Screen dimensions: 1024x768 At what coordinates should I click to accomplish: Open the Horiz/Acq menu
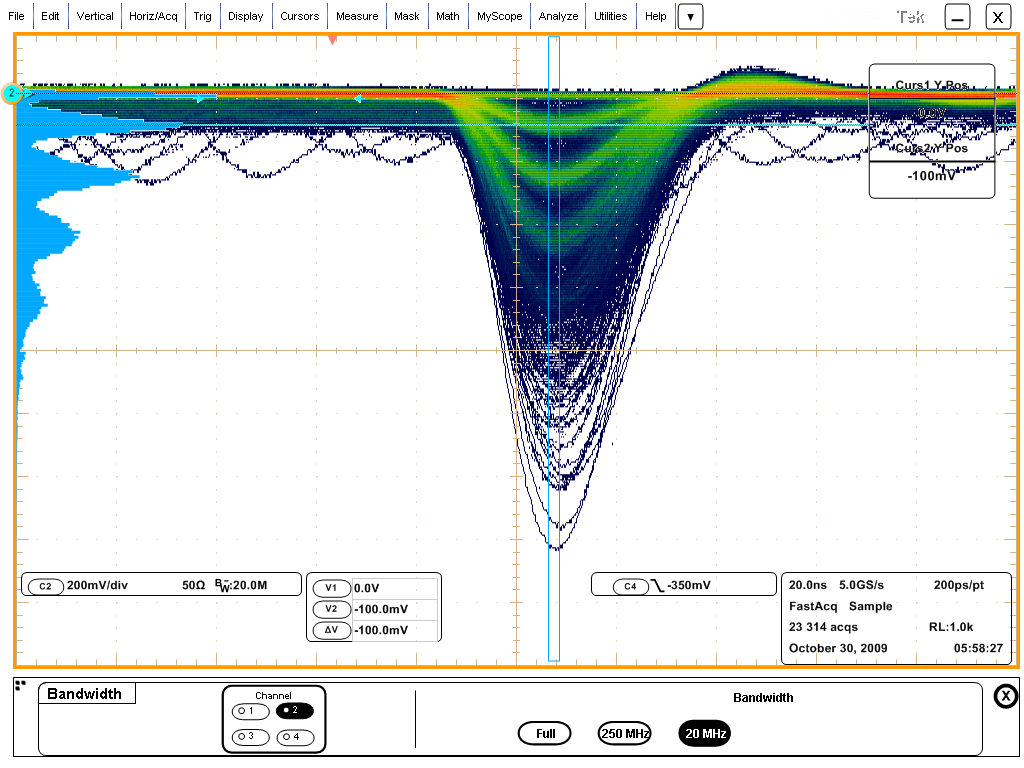click(x=153, y=16)
